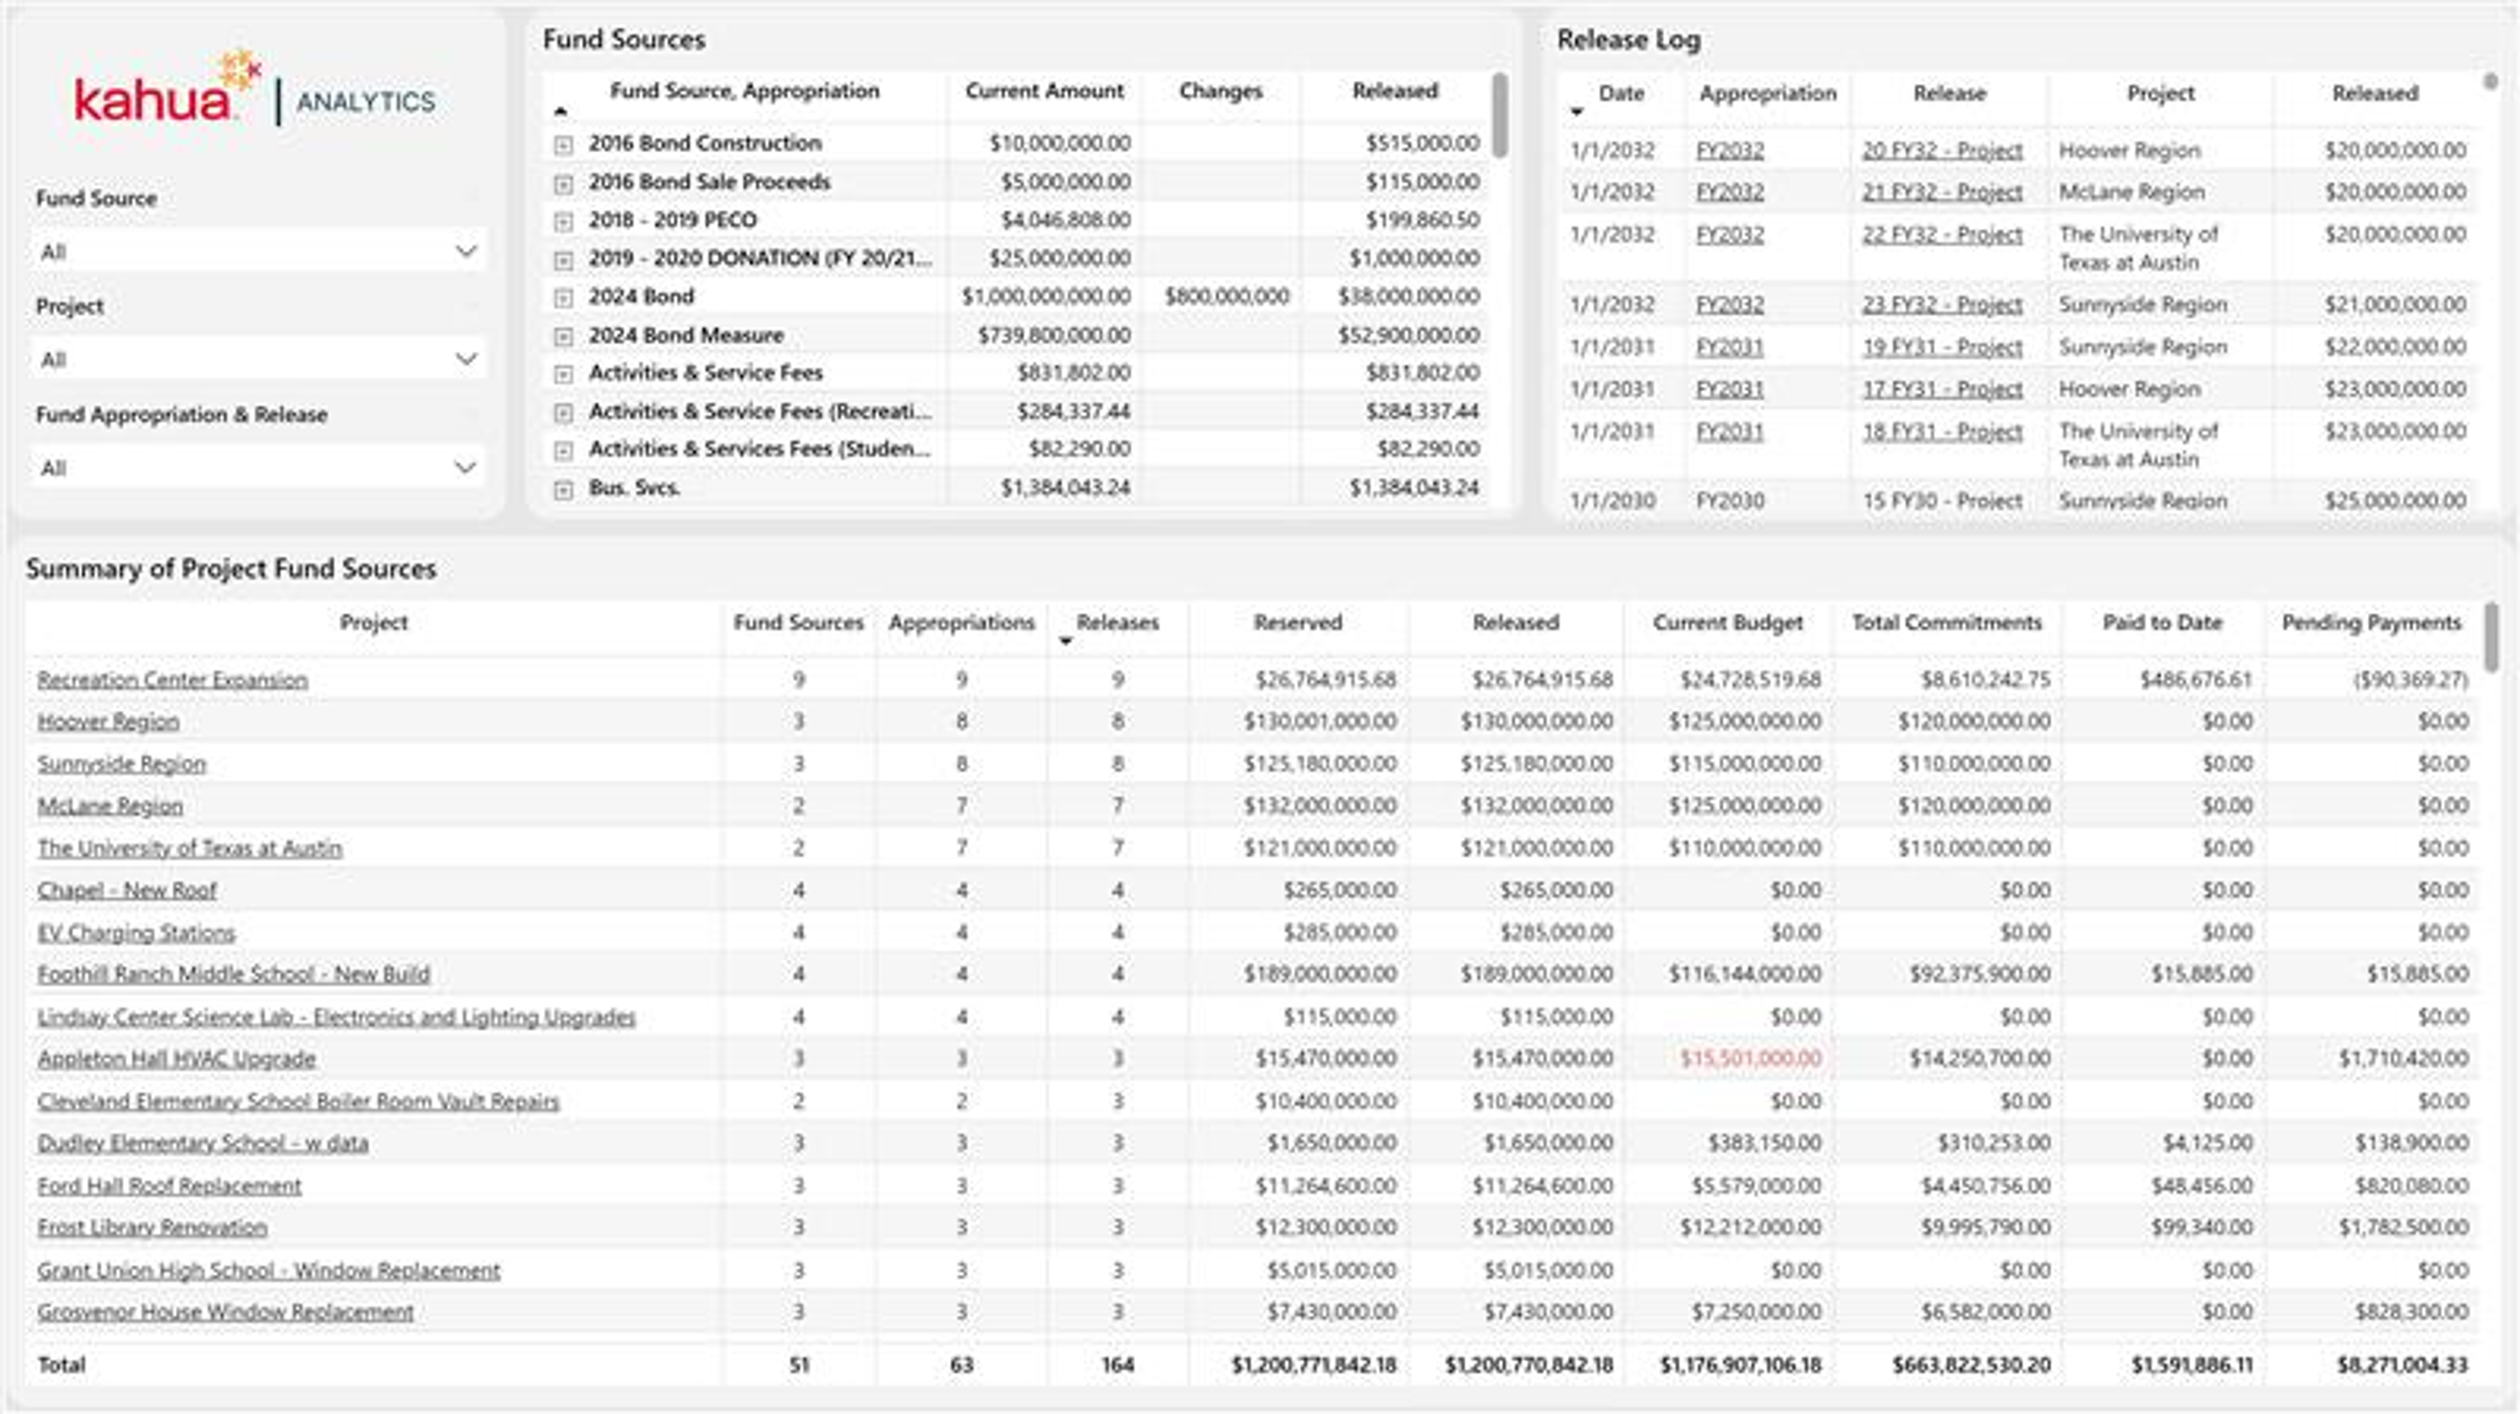Open Fund Appropriation & Release dropdown
This screenshot has width=2520, height=1414.
(258, 467)
